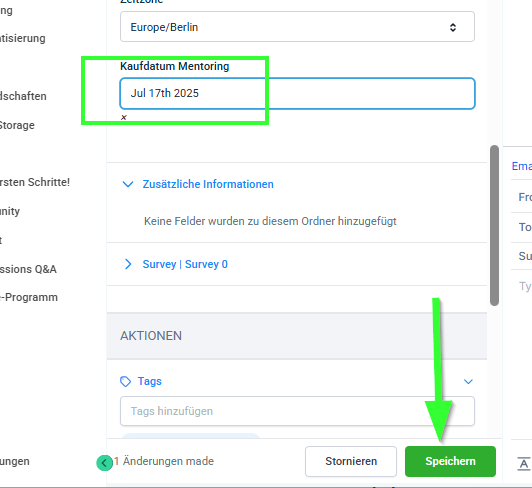Clear the Kaufdatum Mentoring date with x
Viewport: 532px width, 488px height.
tap(124, 117)
